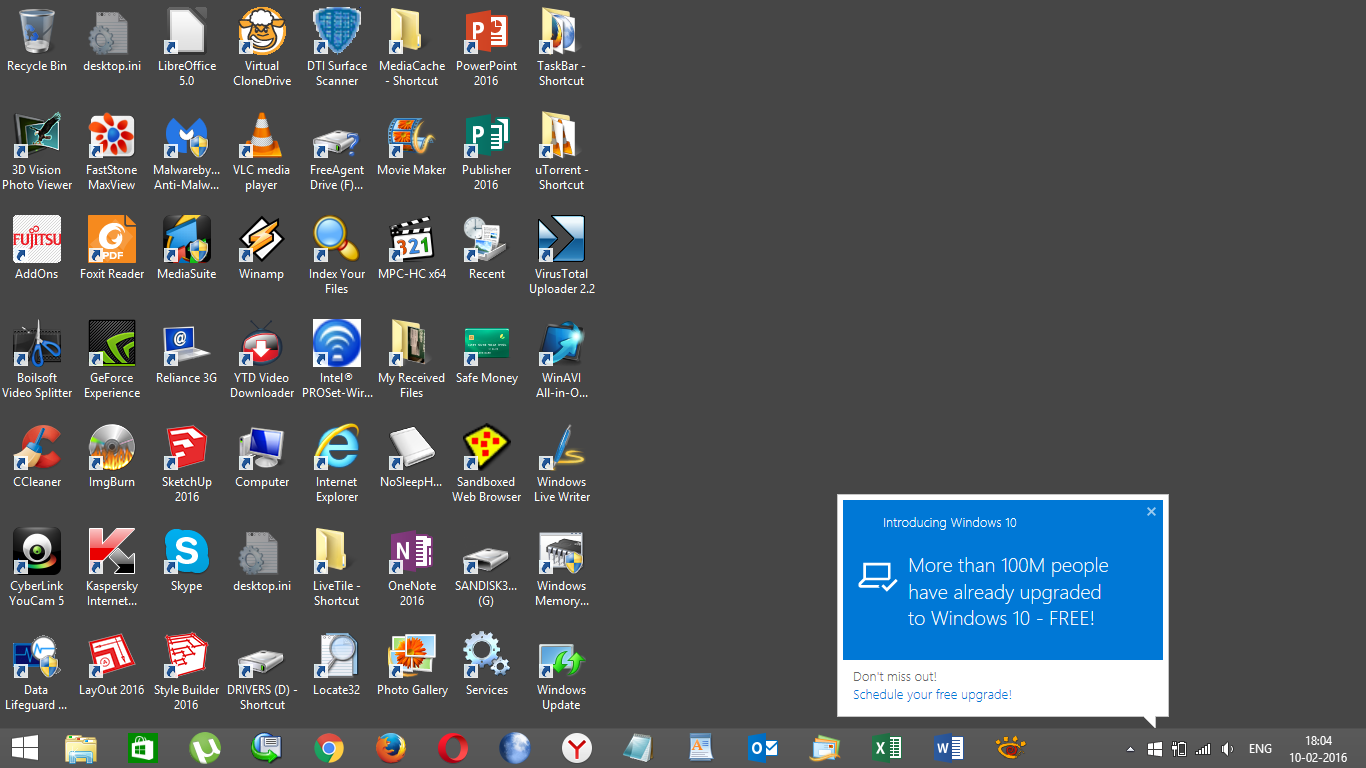Viewport: 1366px width, 768px height.
Task: Click the VLC media player cone icon
Action: pyautogui.click(x=262, y=136)
